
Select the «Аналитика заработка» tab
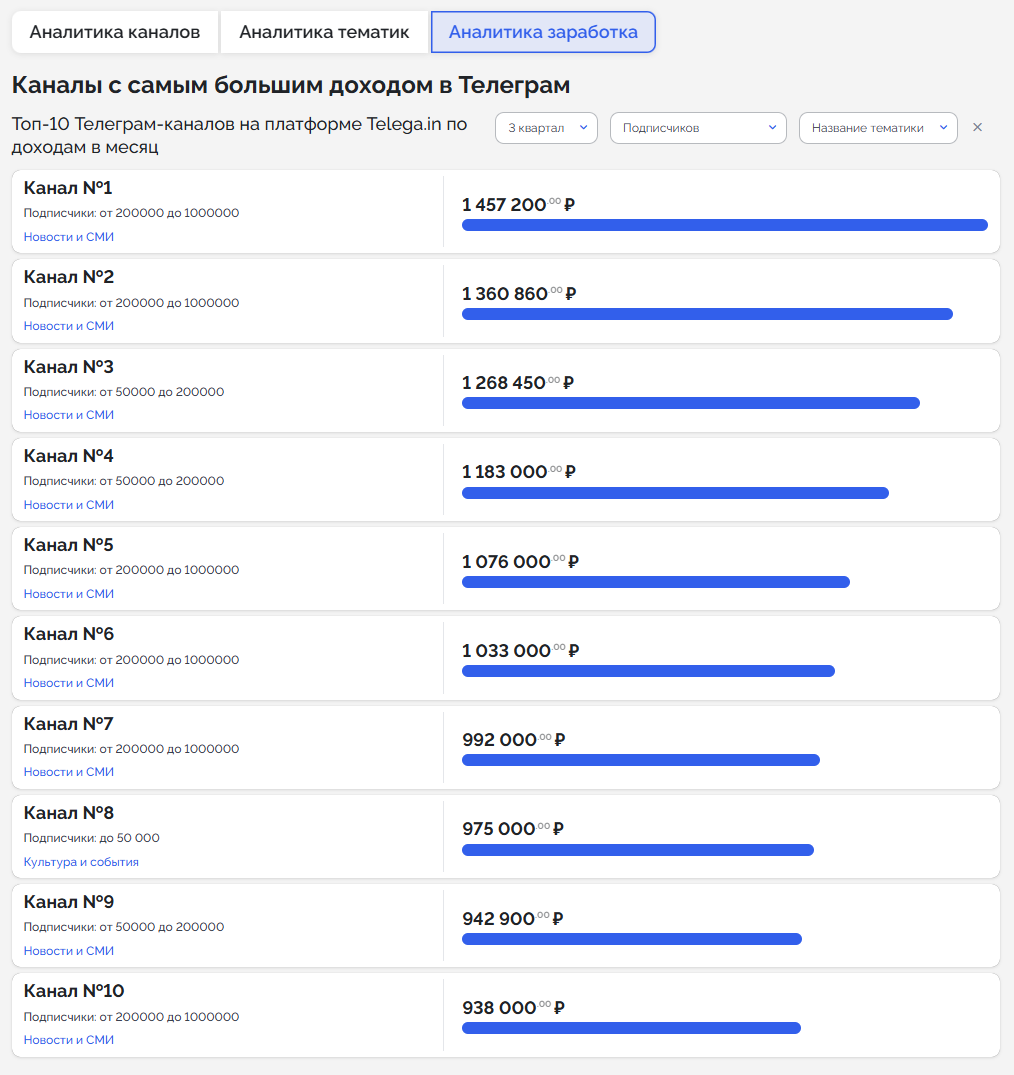click(x=543, y=32)
